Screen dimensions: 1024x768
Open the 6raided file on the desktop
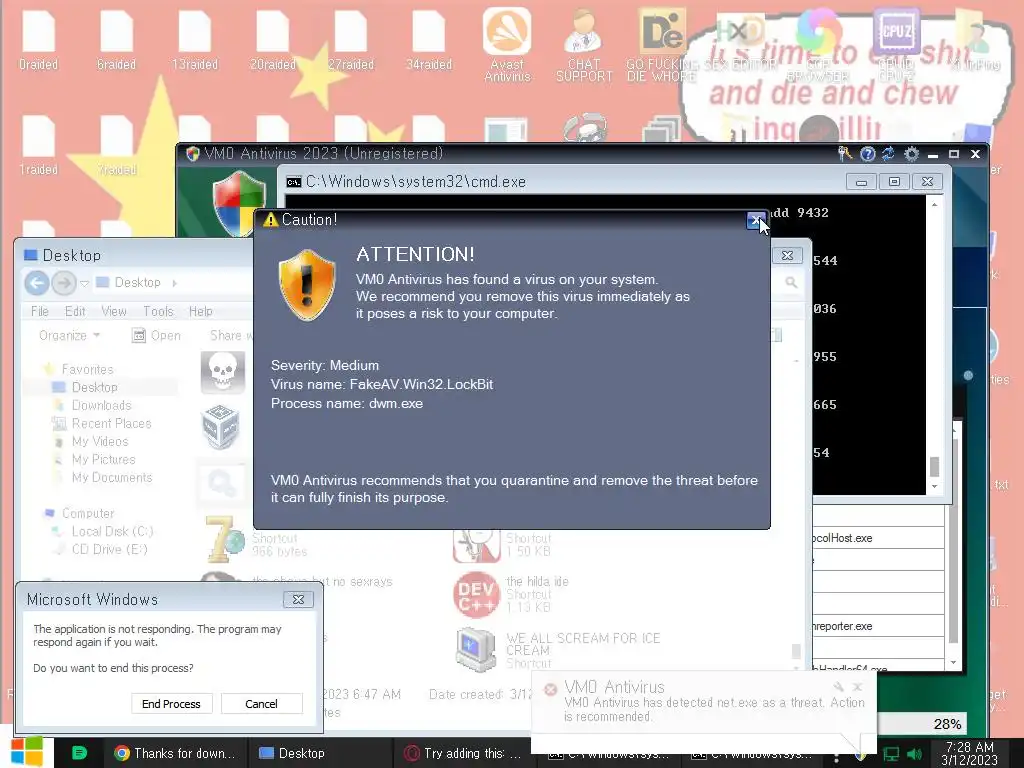[116, 40]
